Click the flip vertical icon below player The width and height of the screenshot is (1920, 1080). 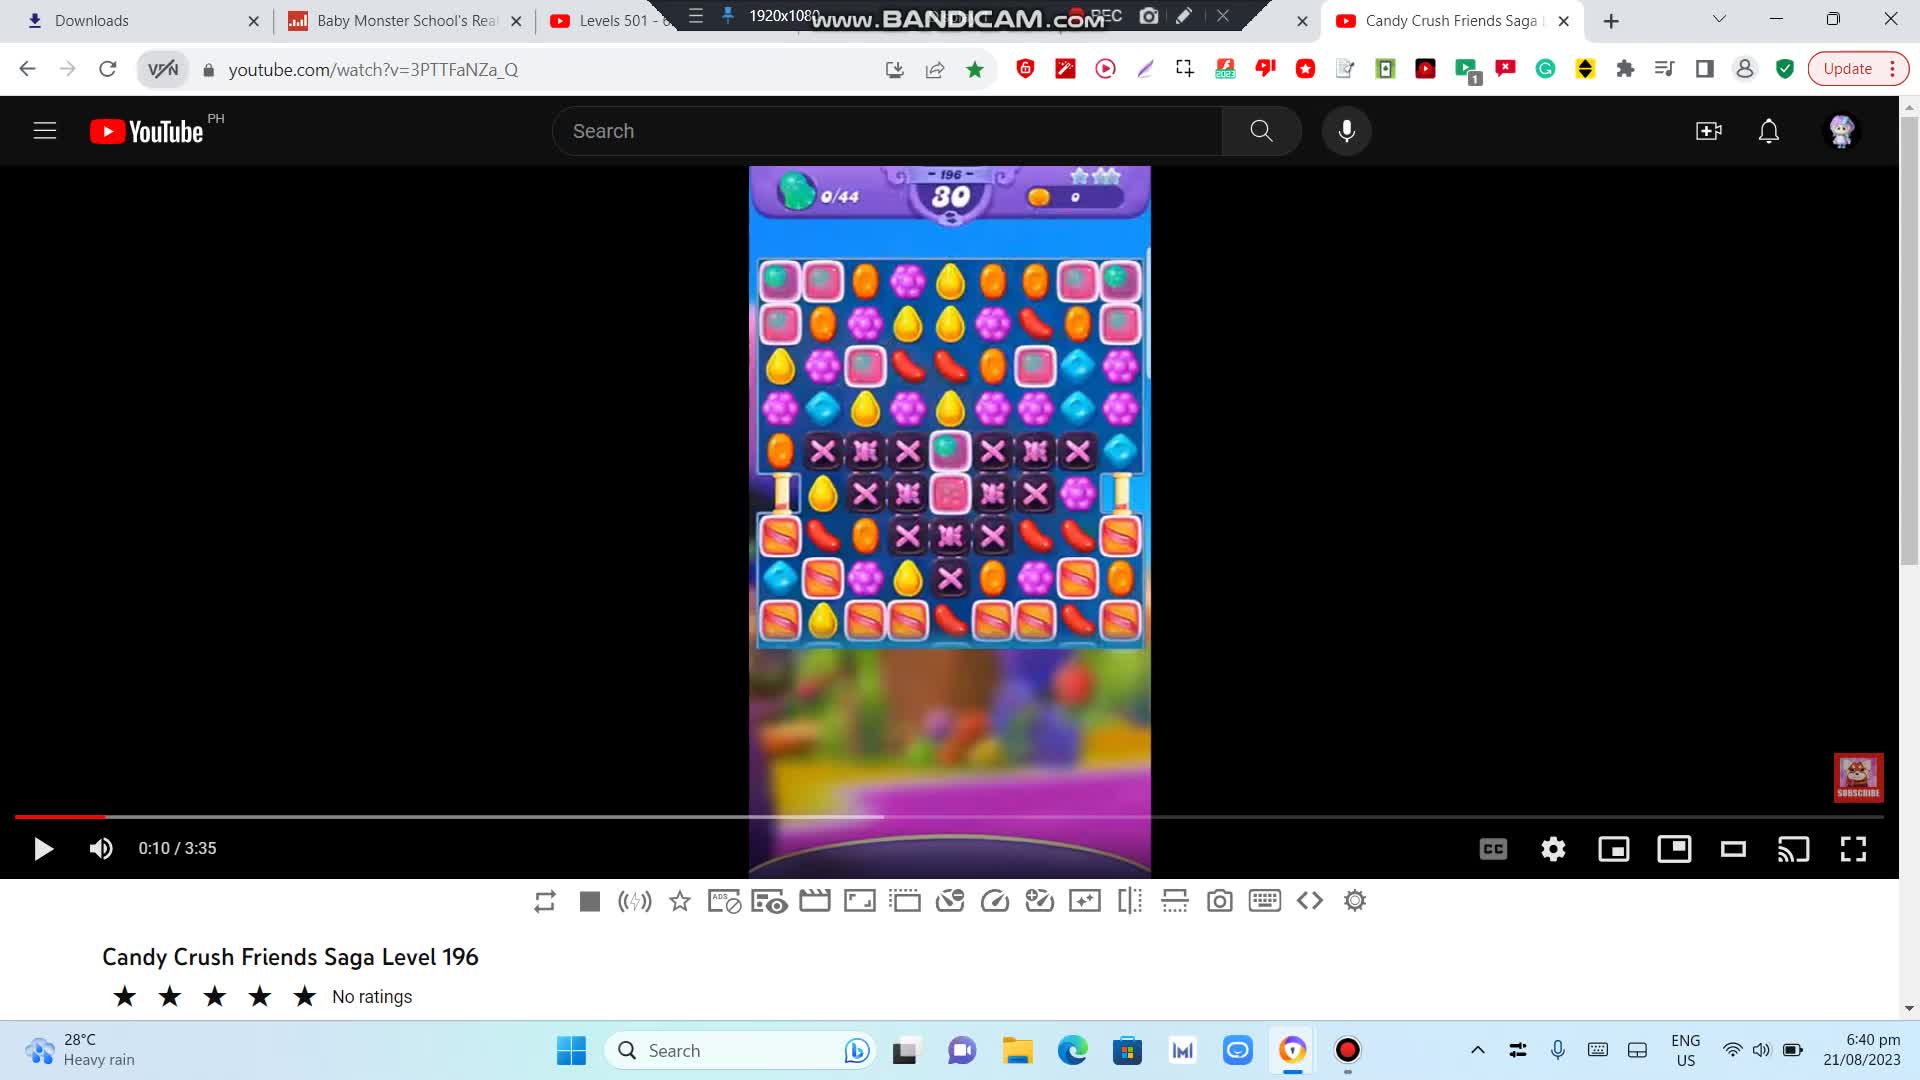[1175, 902]
